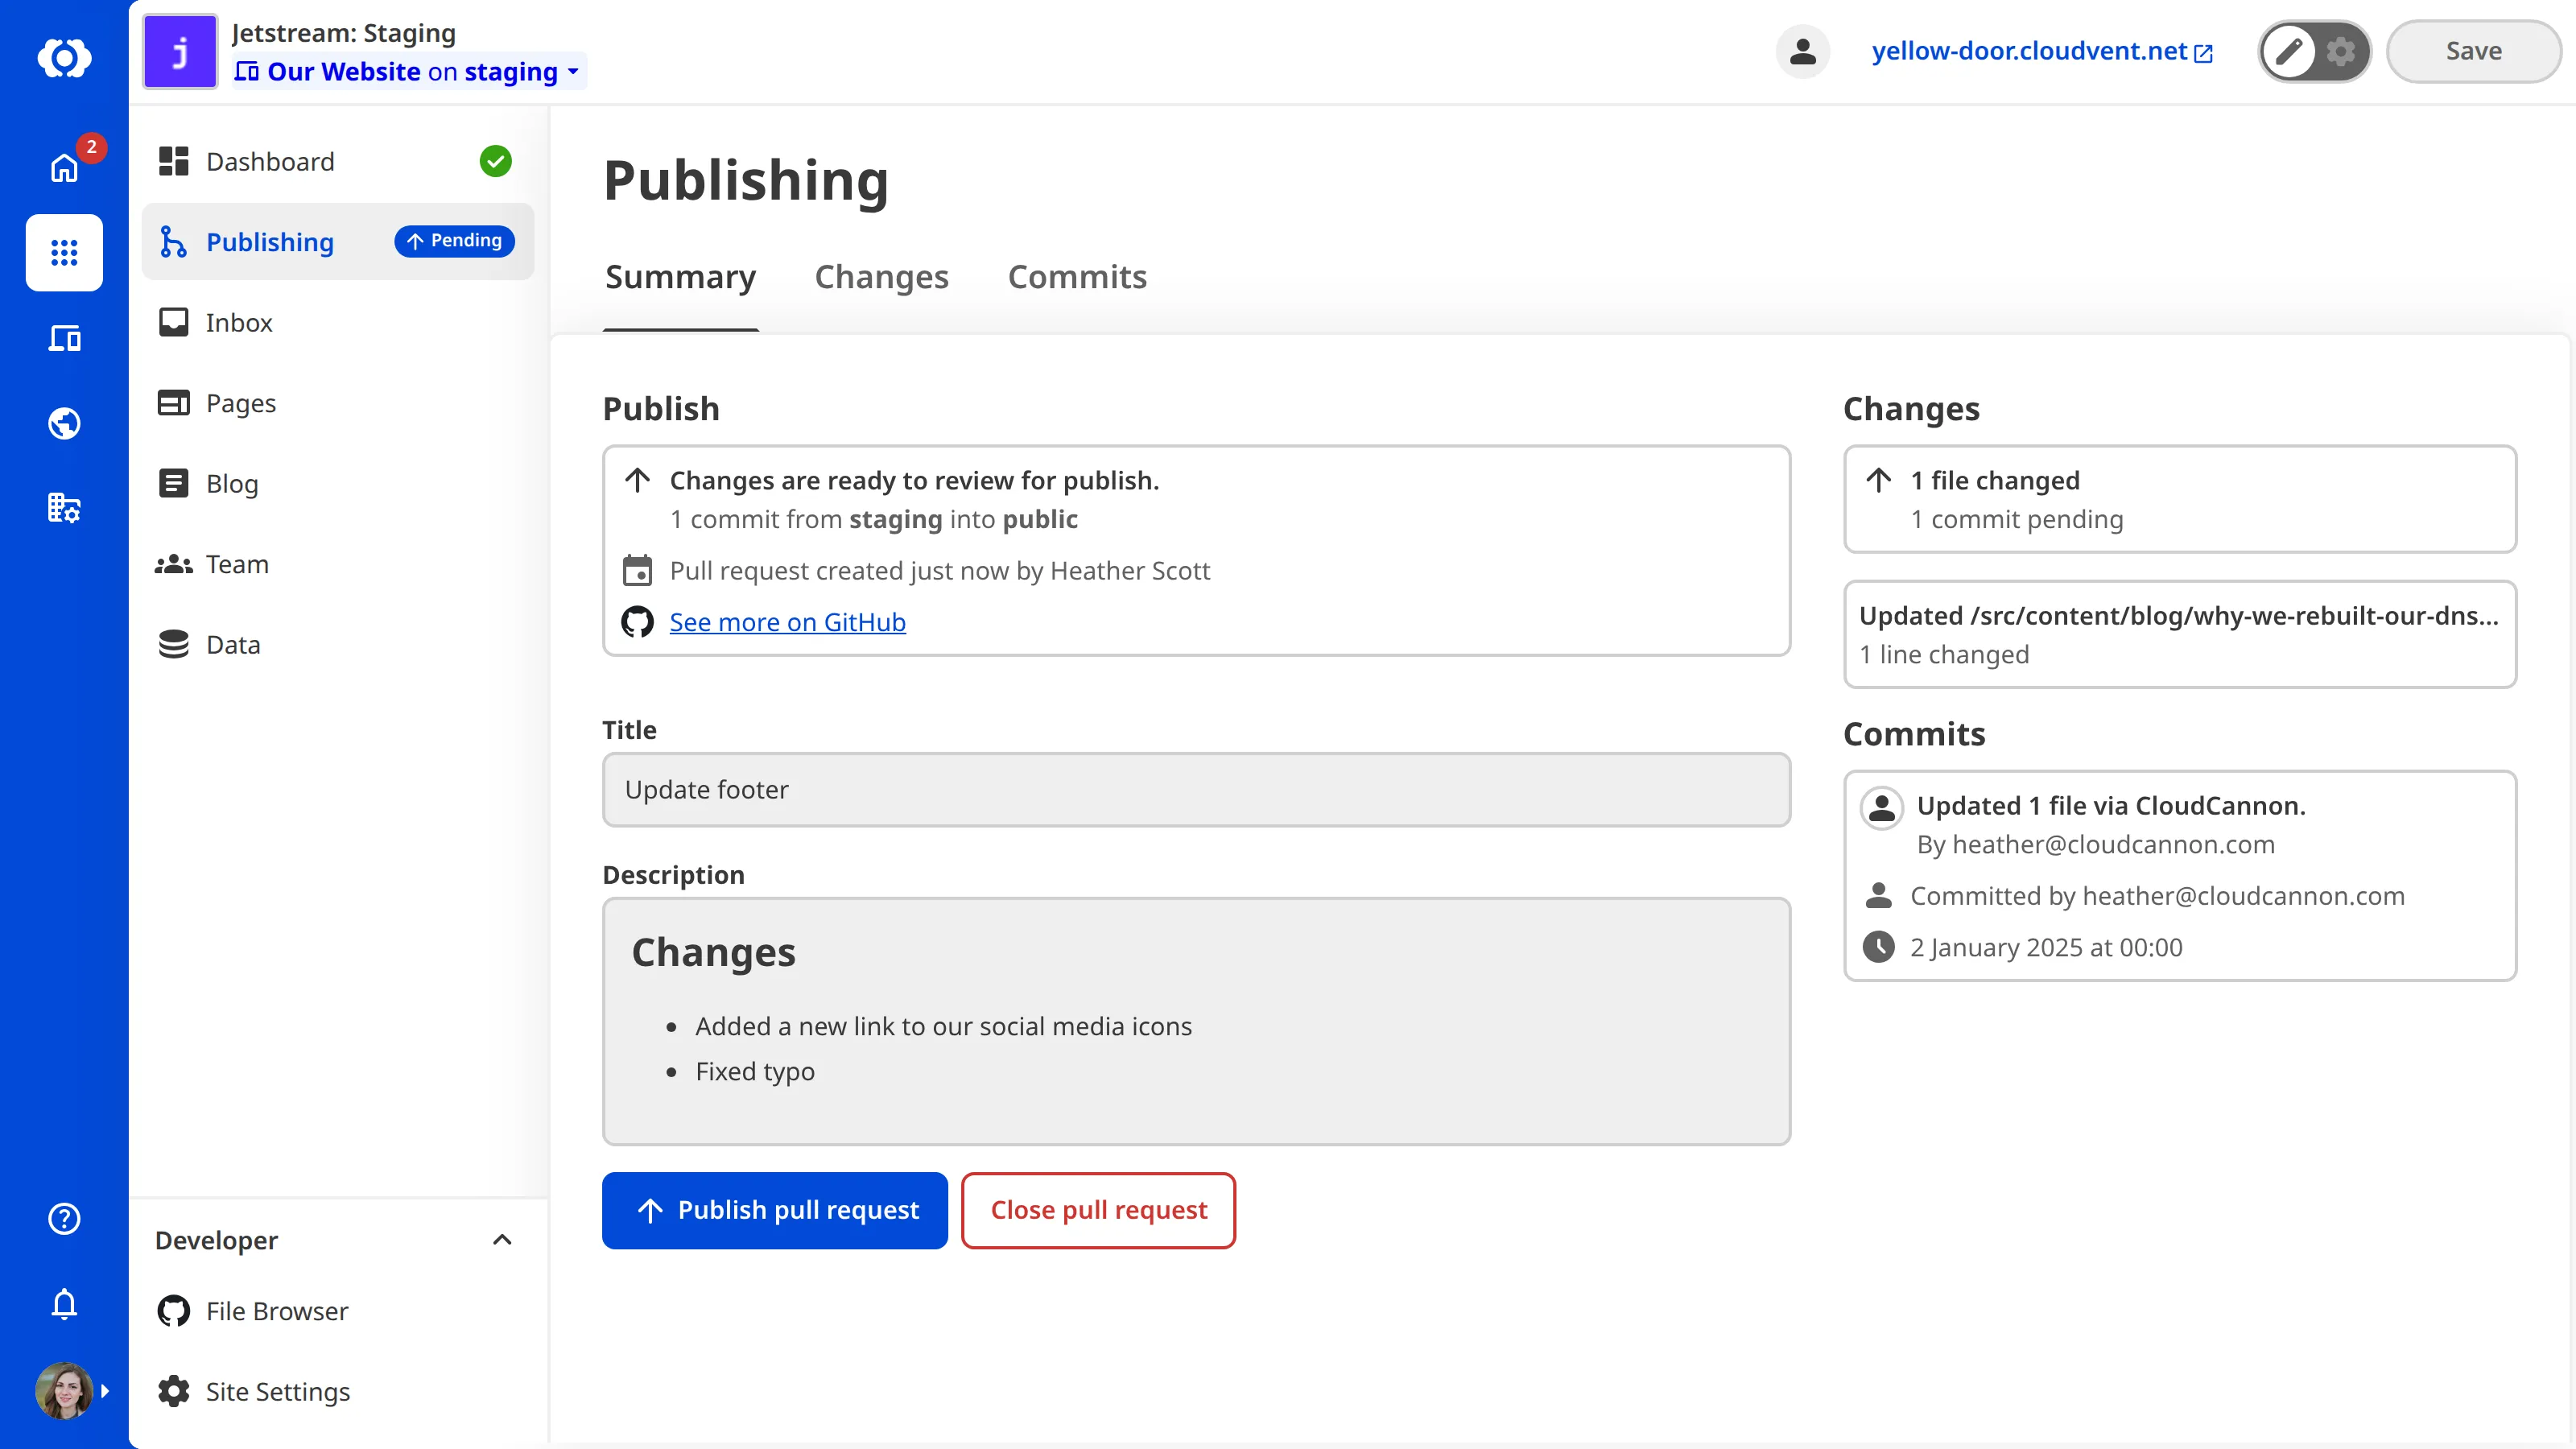Click the Pending status badge
The image size is (2576, 1449).
click(x=455, y=241)
